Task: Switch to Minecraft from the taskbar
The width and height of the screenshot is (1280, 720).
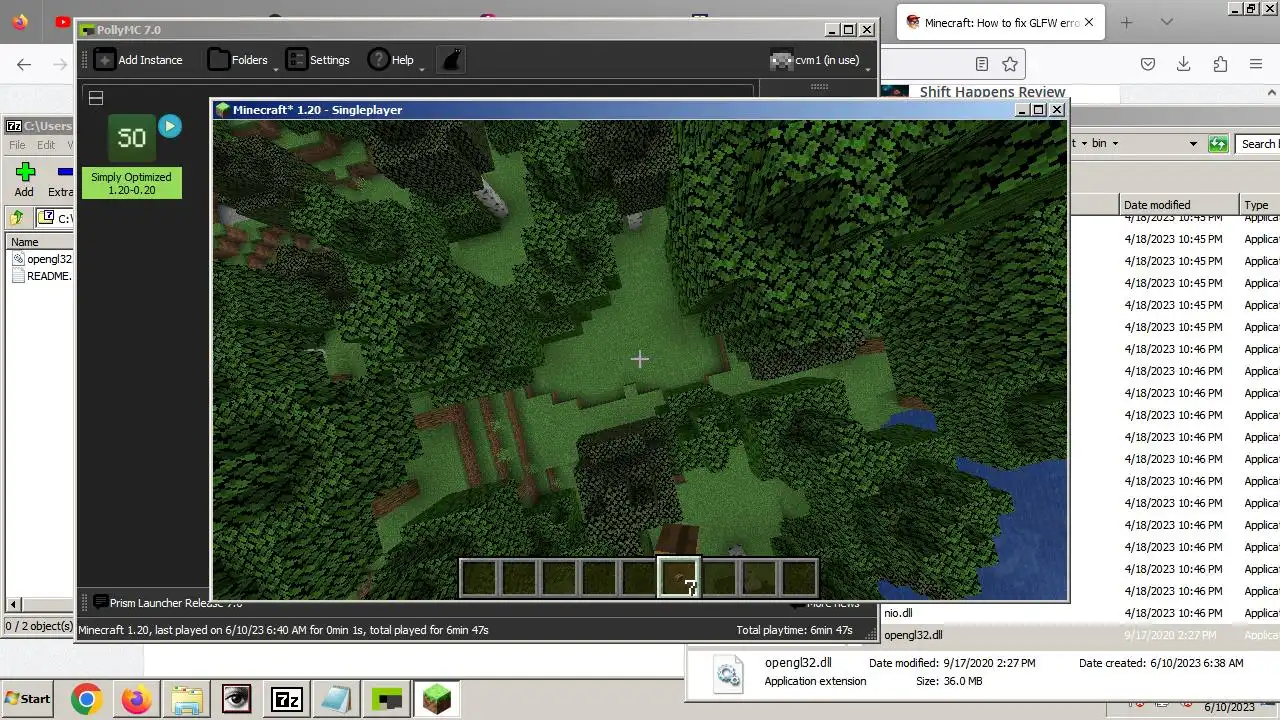Action: [x=436, y=699]
